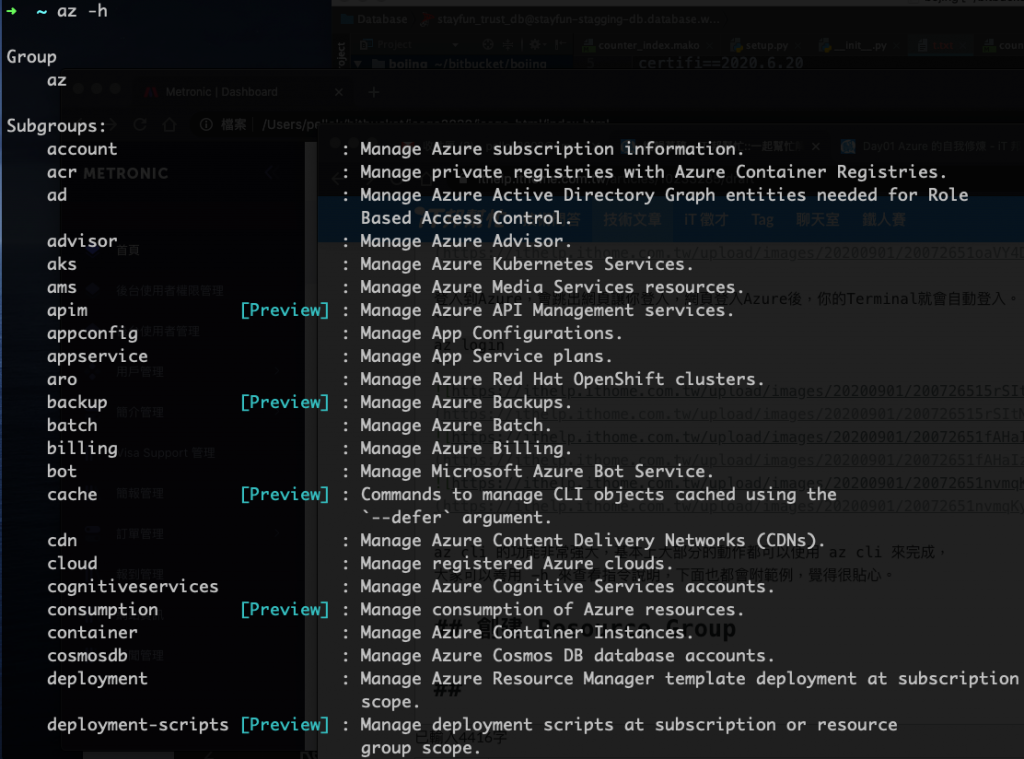This screenshot has height=759, width=1024.
Task: Select the 'bot' subgroup name
Action: (x=61, y=472)
